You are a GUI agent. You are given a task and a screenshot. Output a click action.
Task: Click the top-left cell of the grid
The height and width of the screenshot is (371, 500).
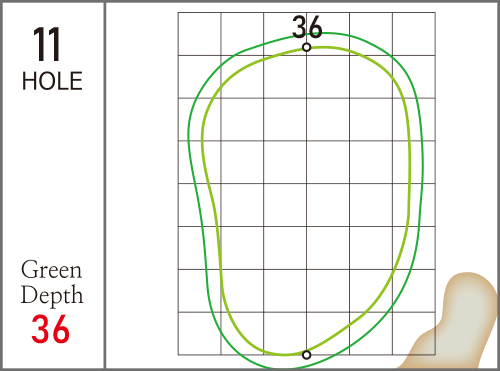[x=199, y=34]
